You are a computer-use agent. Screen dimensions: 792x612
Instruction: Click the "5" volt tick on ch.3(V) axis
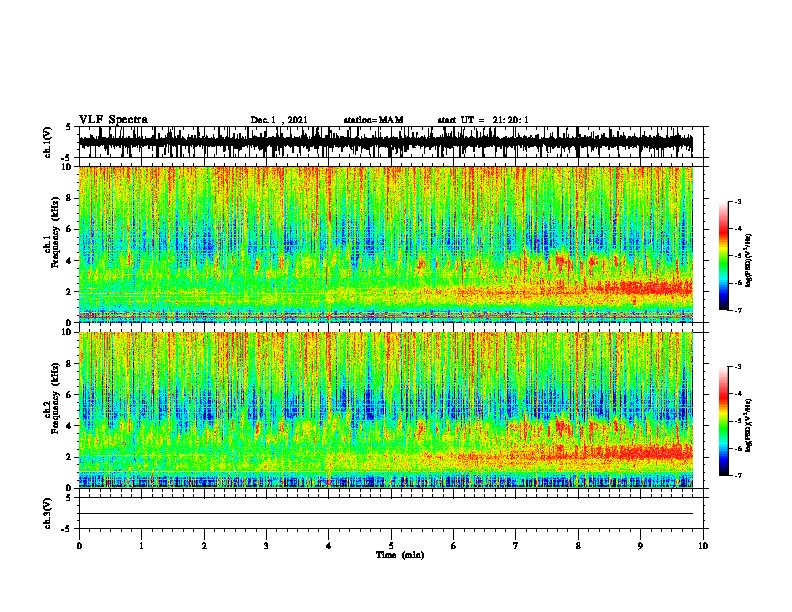68,498
